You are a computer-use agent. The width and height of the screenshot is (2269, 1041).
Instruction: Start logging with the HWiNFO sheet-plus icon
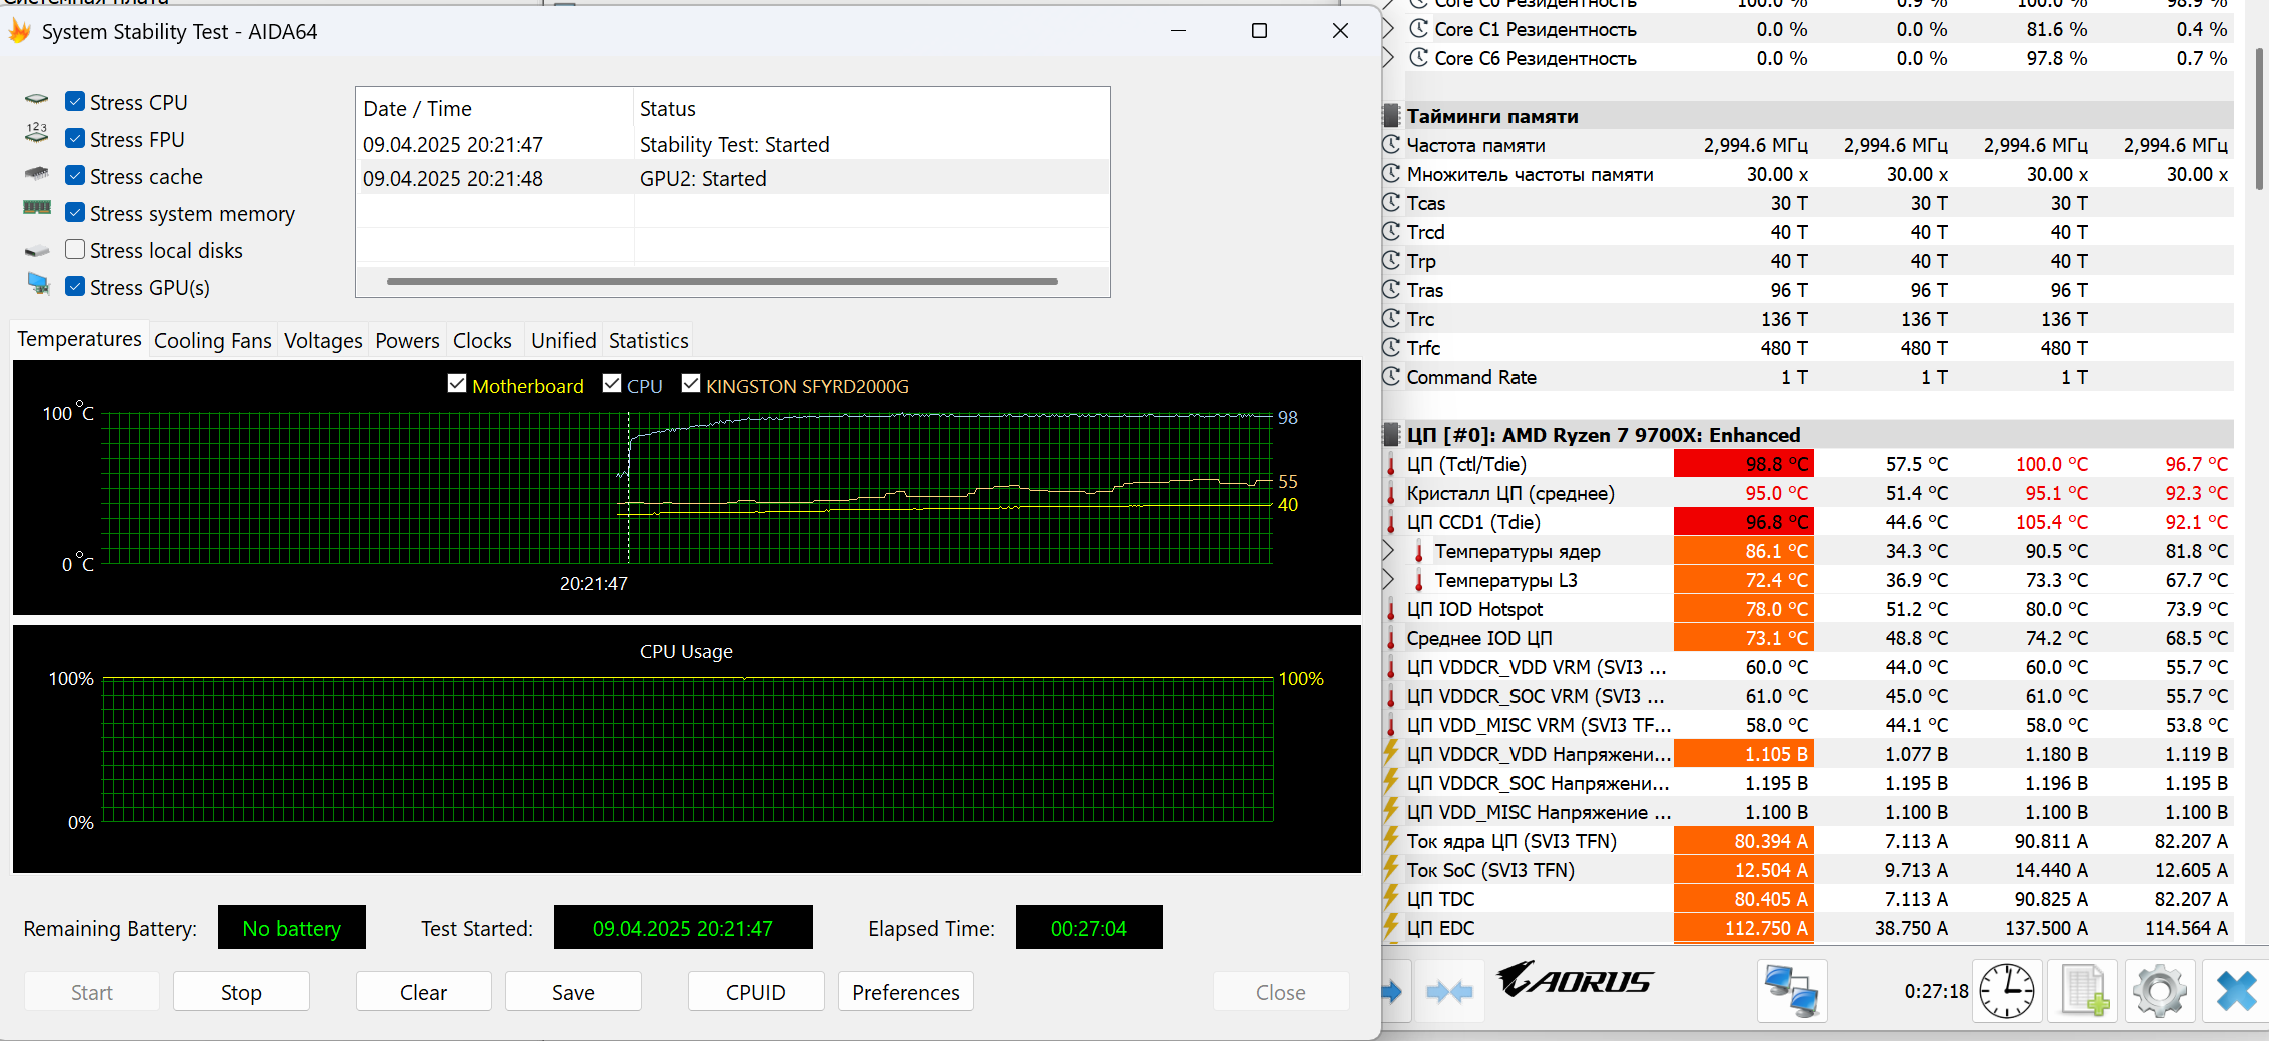coord(2083,991)
